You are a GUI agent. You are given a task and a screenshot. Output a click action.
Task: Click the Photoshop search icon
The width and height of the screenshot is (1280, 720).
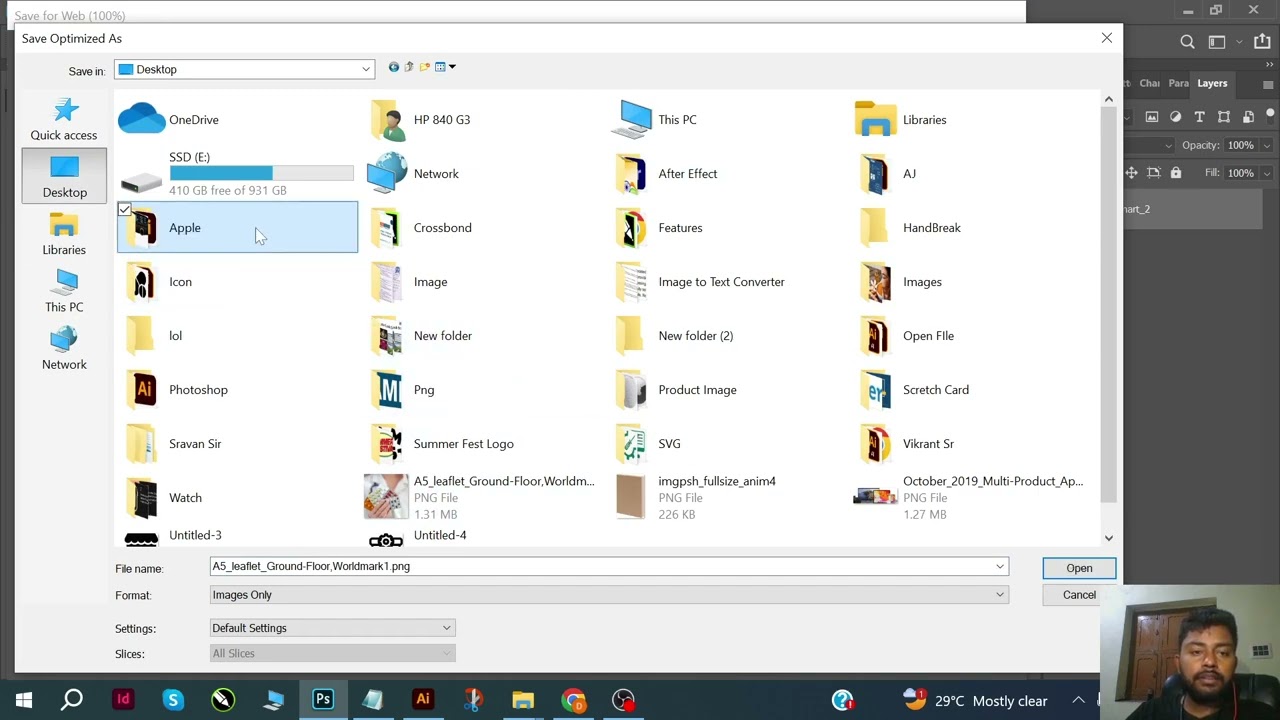point(1187,42)
